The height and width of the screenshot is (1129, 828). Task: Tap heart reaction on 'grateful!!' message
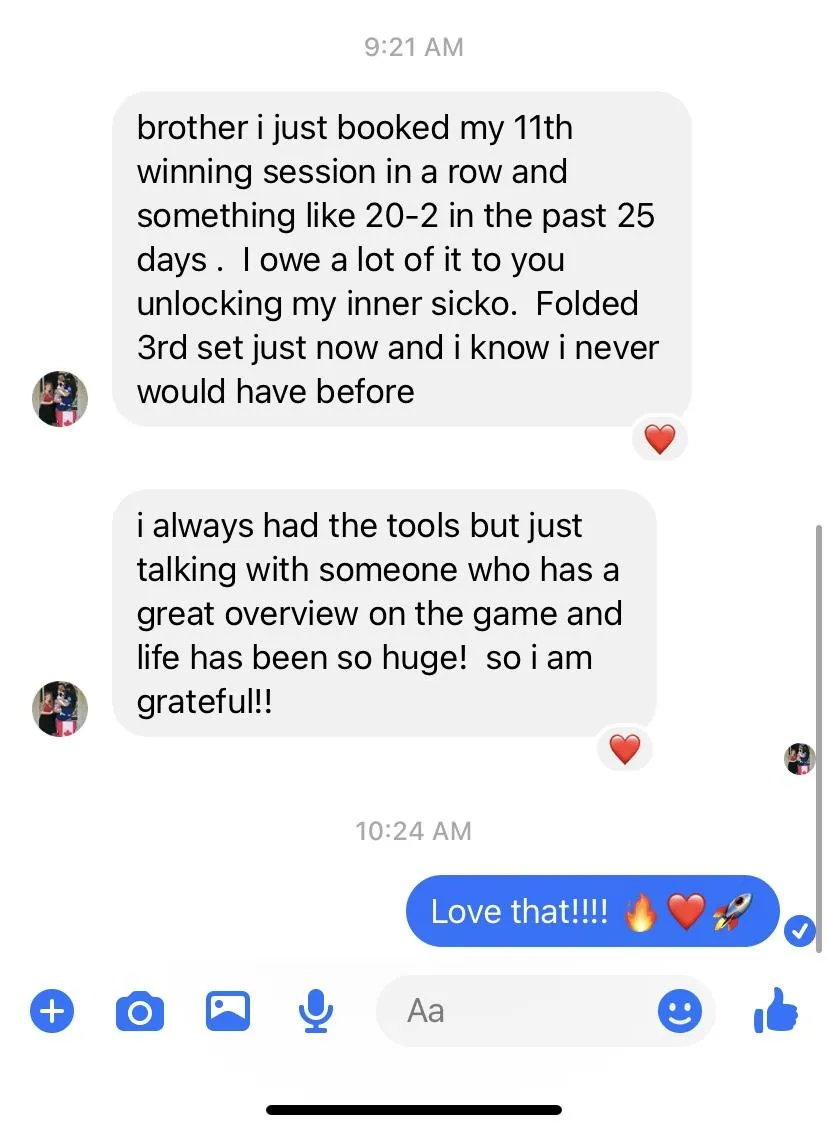624,749
